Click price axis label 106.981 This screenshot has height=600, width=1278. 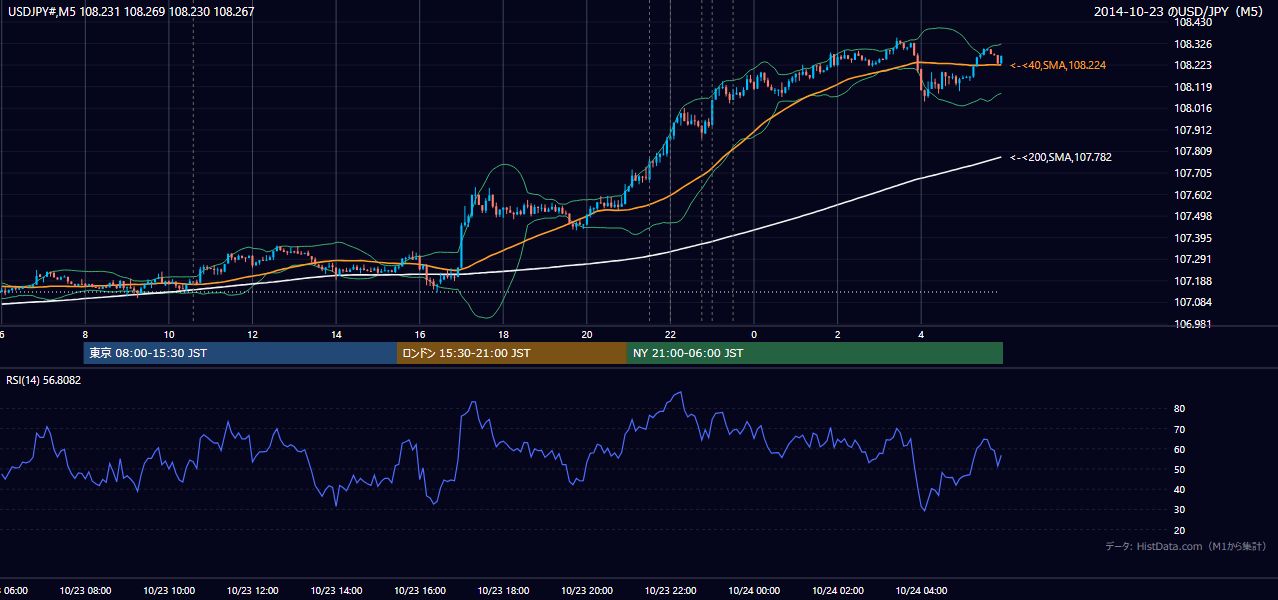pos(1194,324)
